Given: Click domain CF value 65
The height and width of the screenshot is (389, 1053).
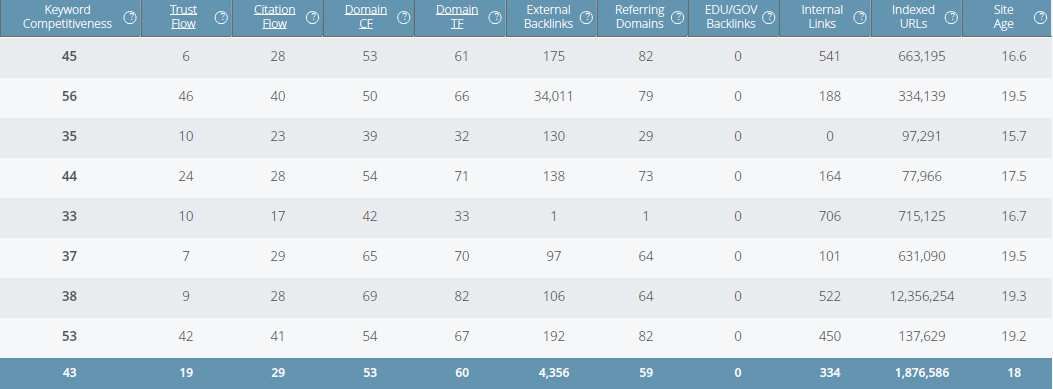Looking at the screenshot, I should [370, 256].
